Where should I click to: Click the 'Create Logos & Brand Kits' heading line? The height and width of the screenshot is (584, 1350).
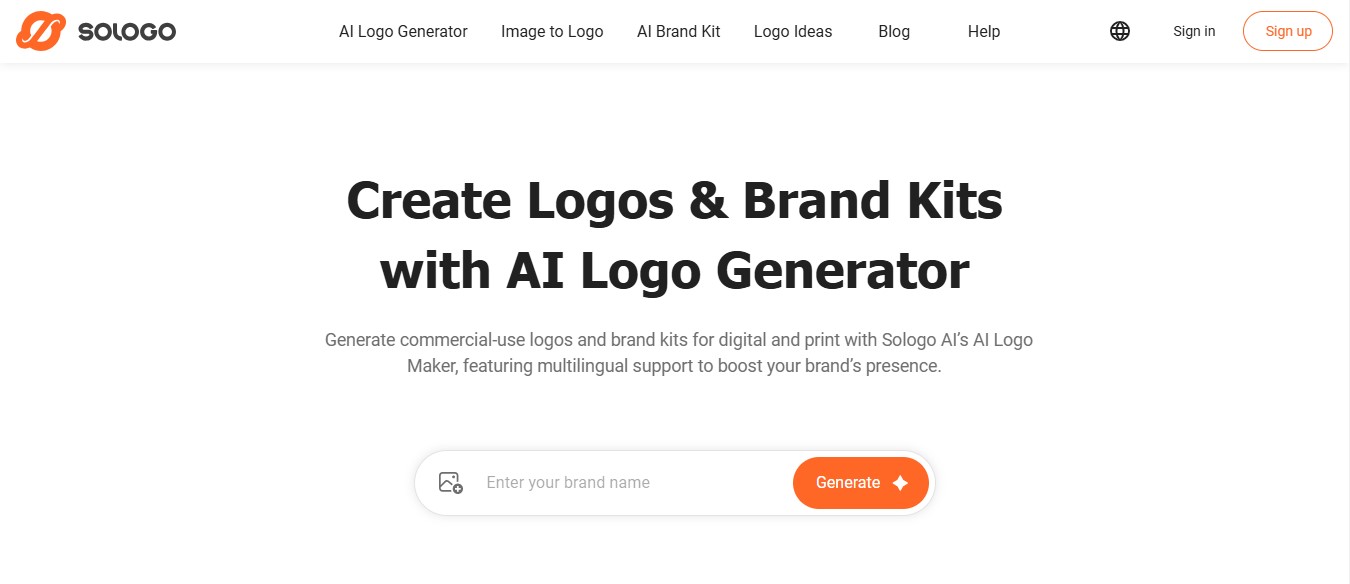[x=675, y=200]
